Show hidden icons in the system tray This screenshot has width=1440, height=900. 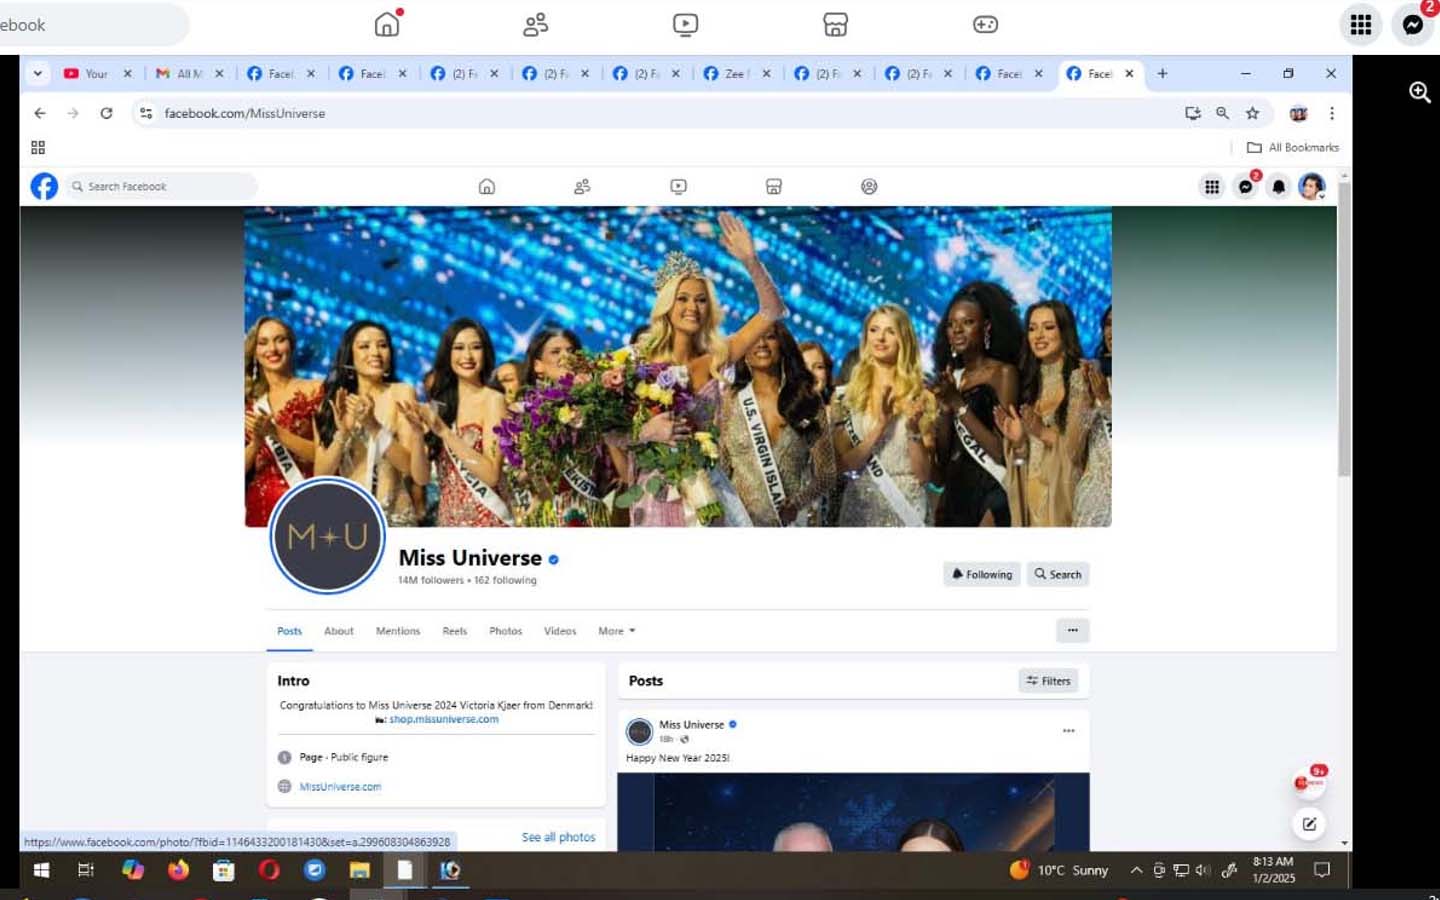click(1136, 870)
